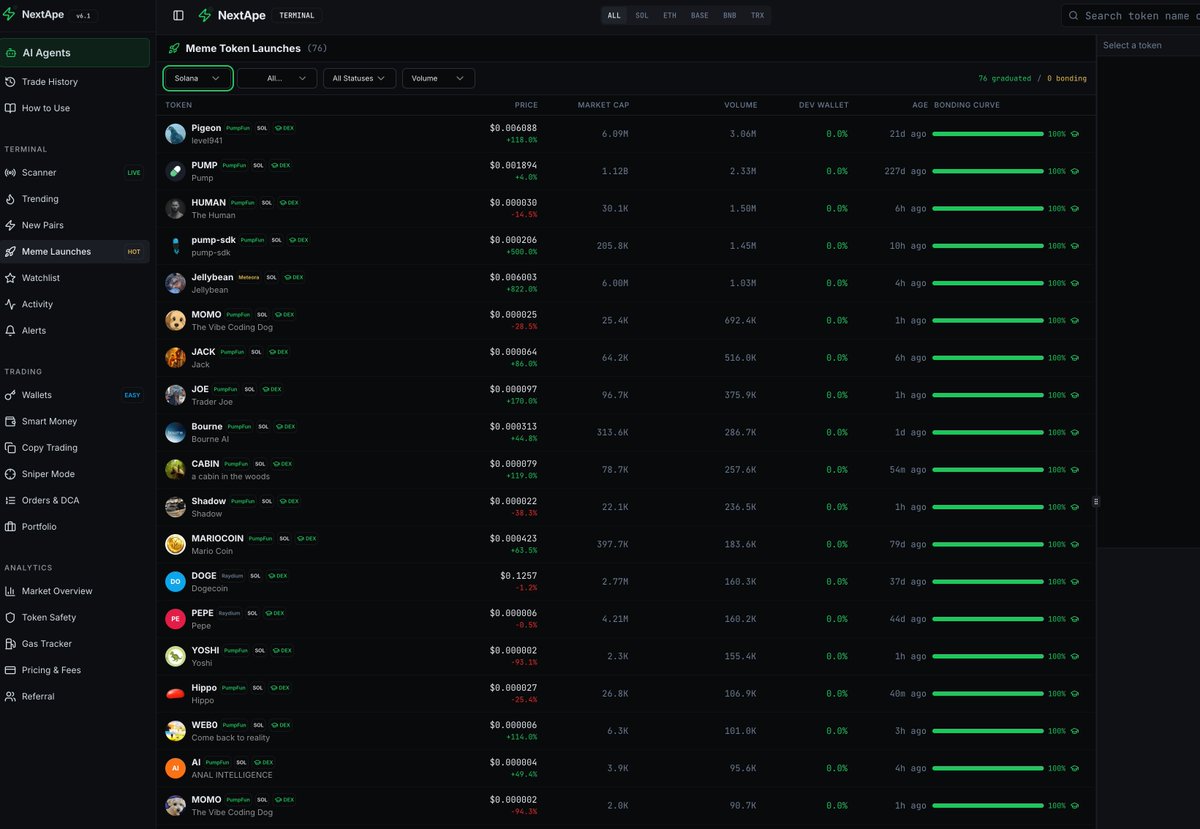
Task: Sort by the AGE column header
Action: coord(920,105)
